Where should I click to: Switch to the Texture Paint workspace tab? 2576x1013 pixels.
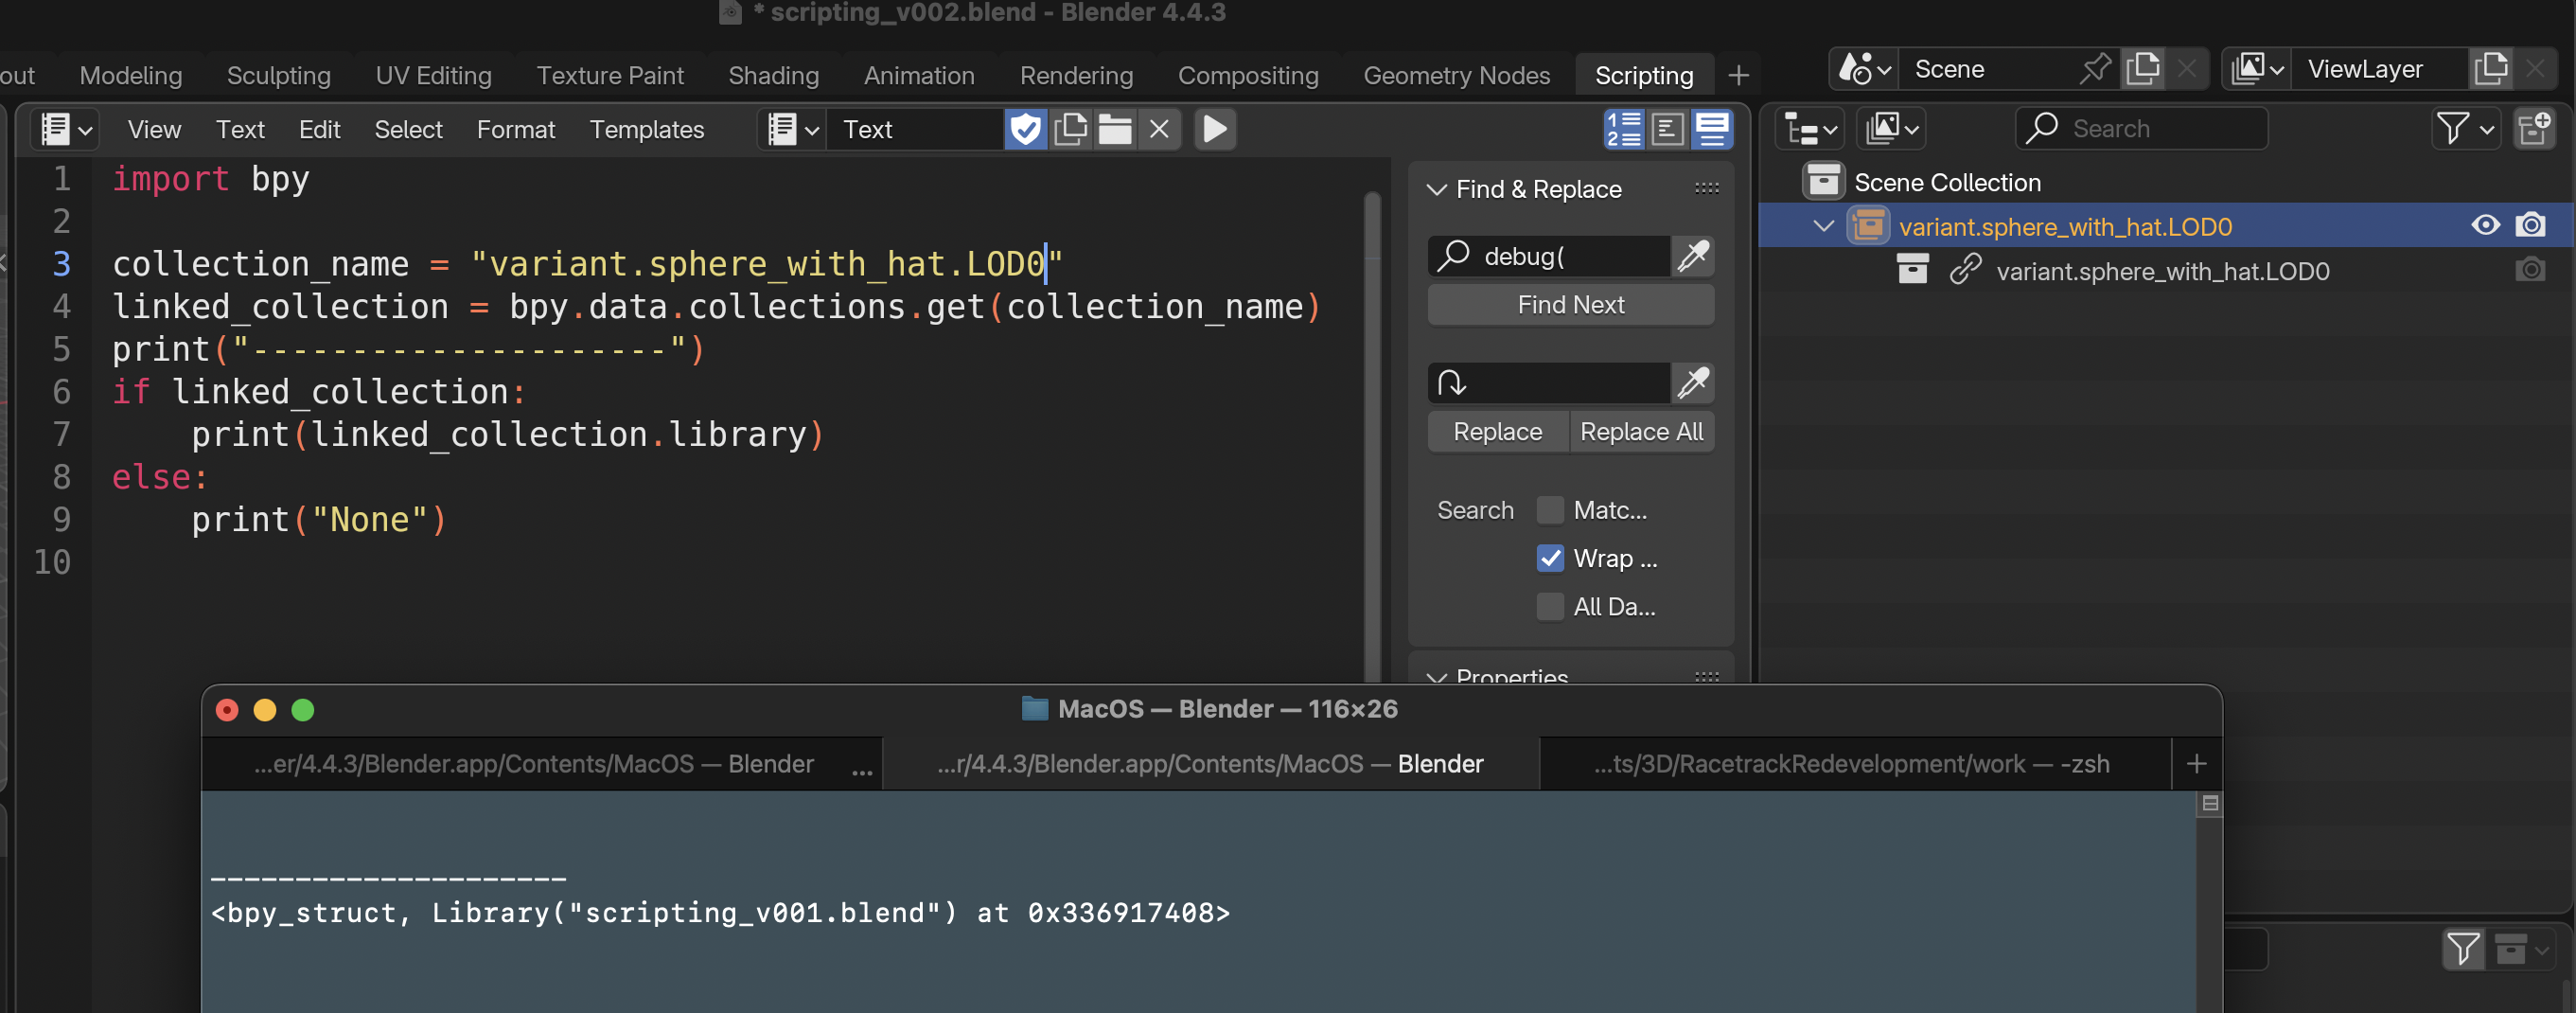(x=610, y=75)
